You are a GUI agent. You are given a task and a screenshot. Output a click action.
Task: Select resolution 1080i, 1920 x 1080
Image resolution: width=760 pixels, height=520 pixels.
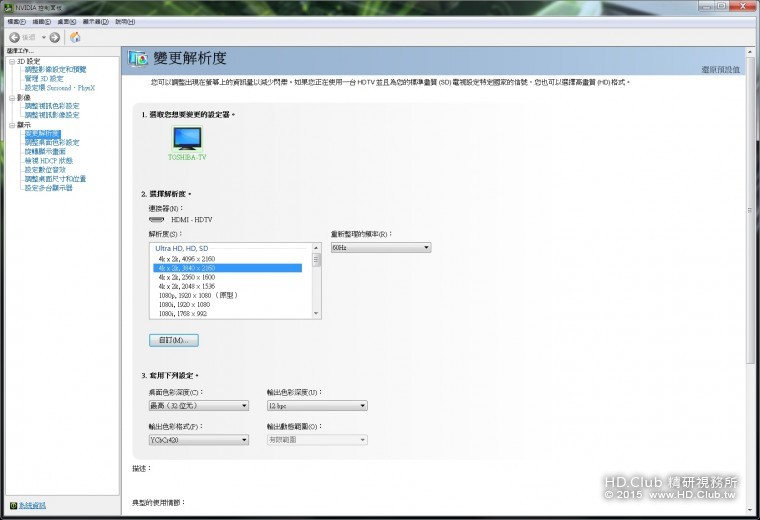click(x=228, y=305)
